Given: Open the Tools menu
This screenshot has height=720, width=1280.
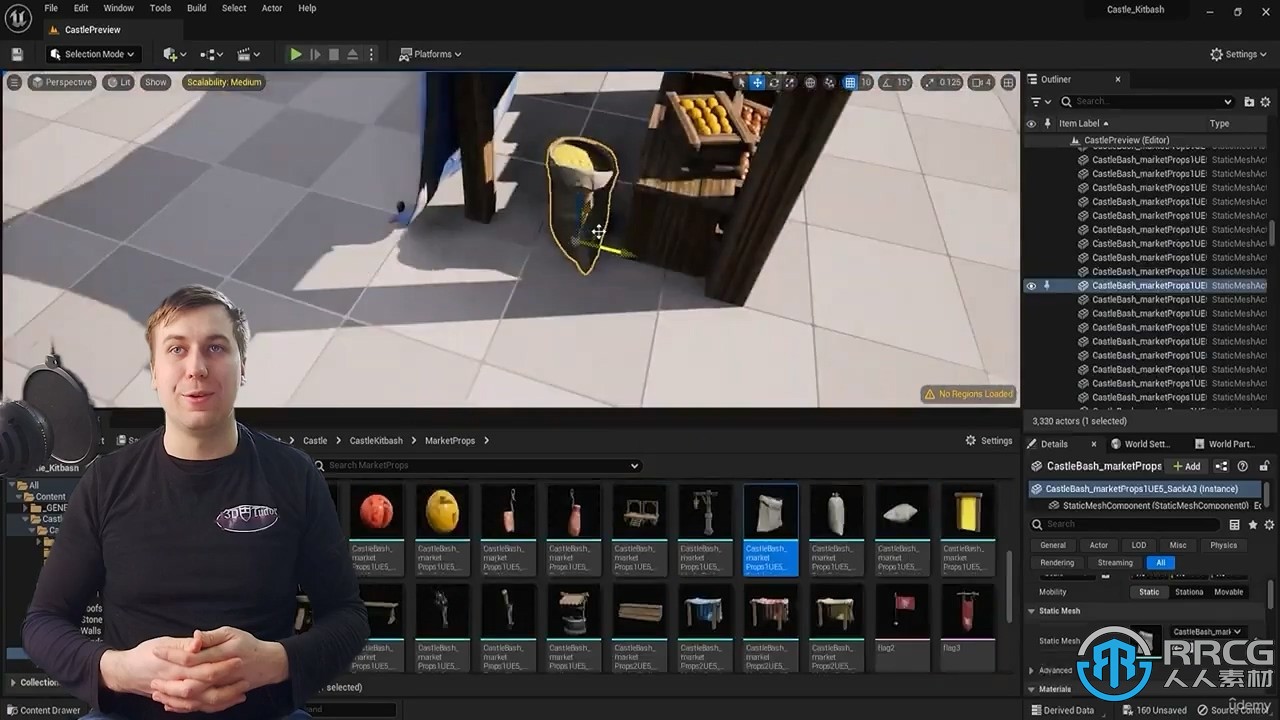Looking at the screenshot, I should pyautogui.click(x=160, y=8).
